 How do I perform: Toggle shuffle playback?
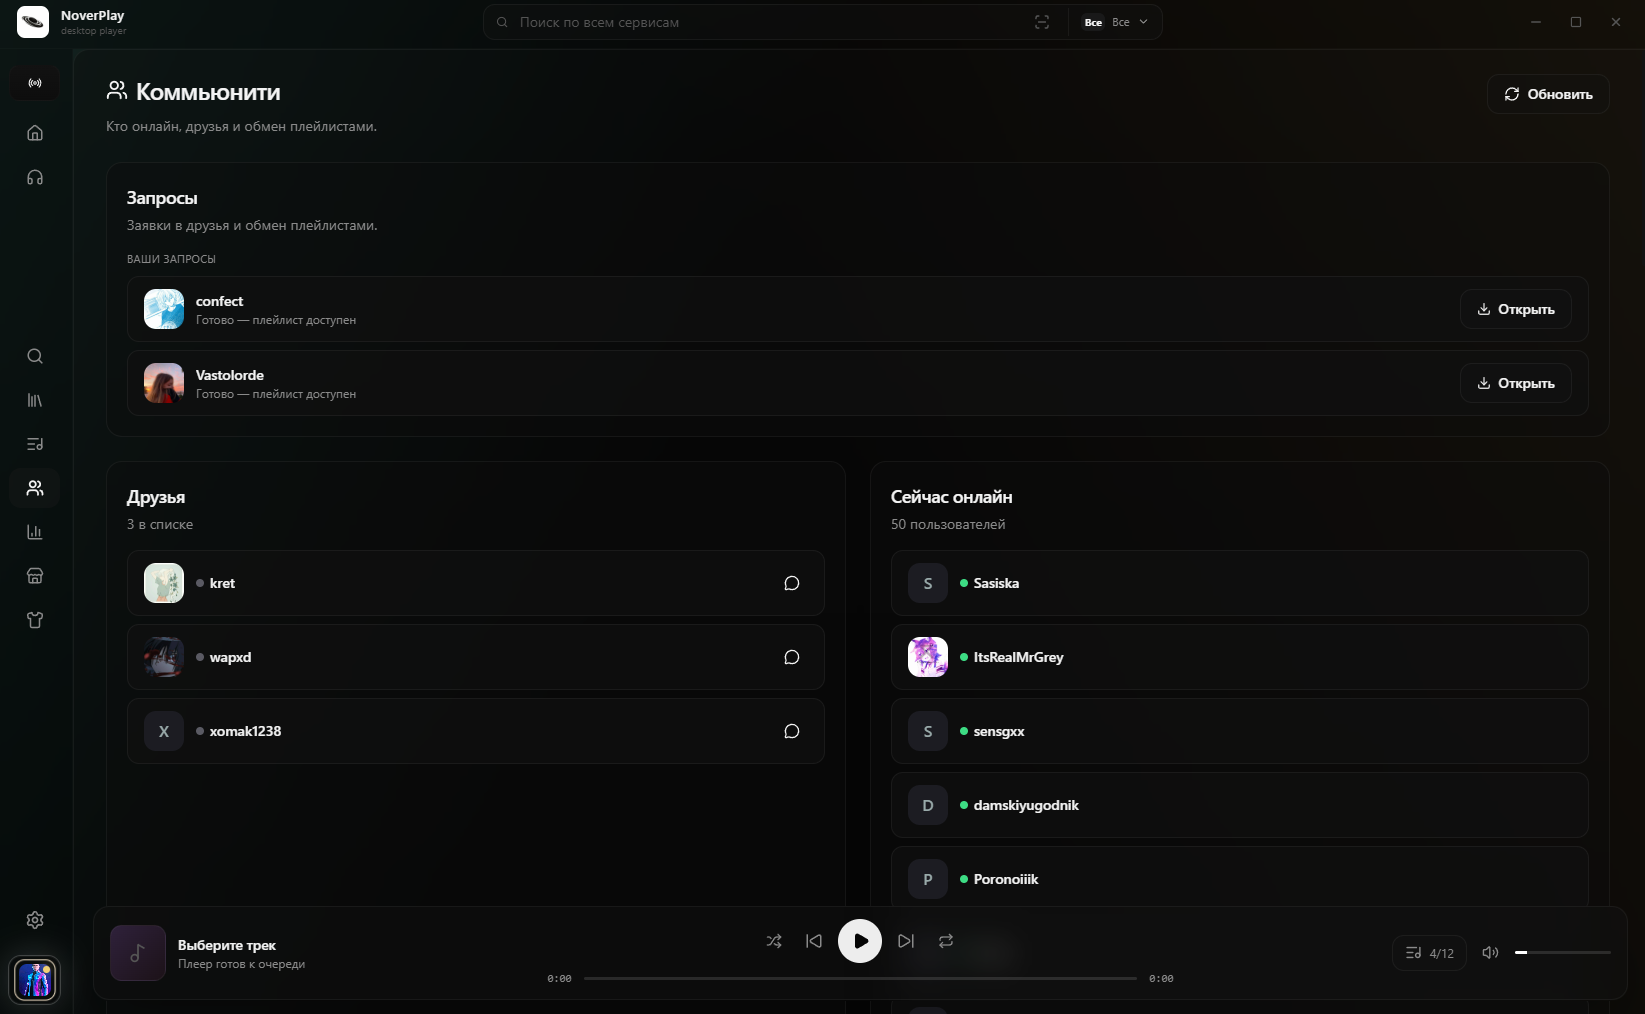pyautogui.click(x=774, y=941)
